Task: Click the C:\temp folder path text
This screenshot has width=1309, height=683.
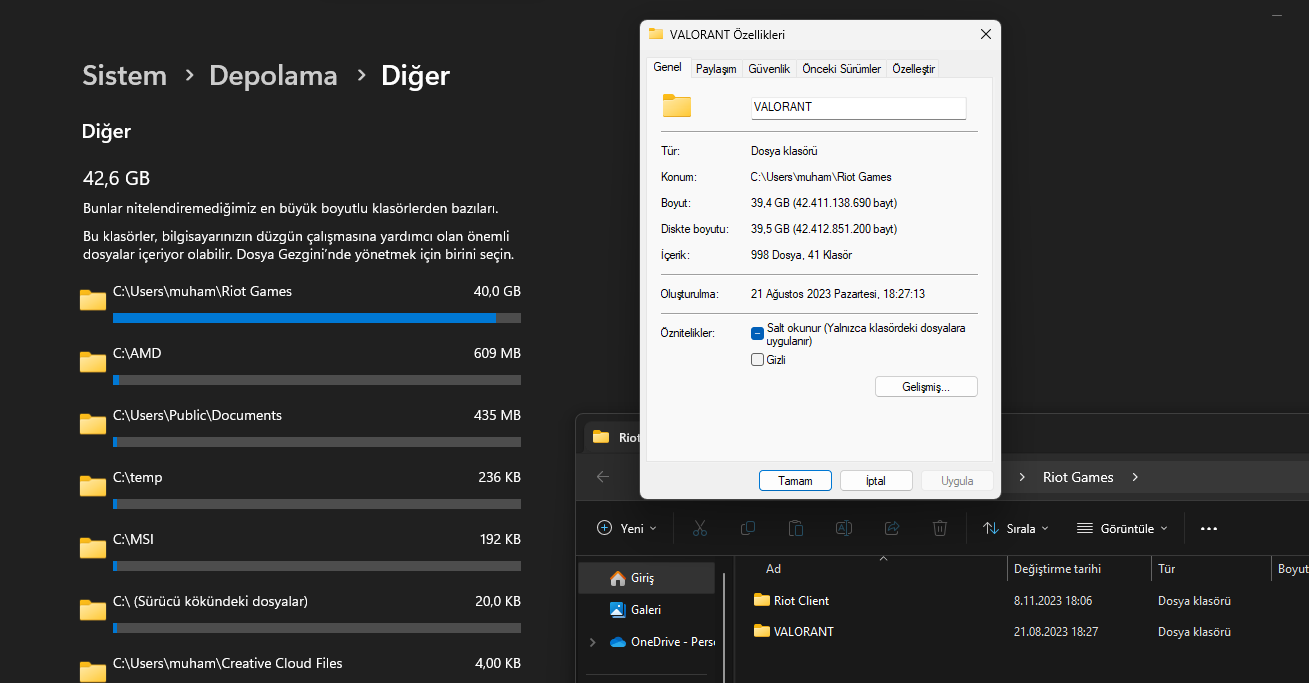Action: click(138, 478)
